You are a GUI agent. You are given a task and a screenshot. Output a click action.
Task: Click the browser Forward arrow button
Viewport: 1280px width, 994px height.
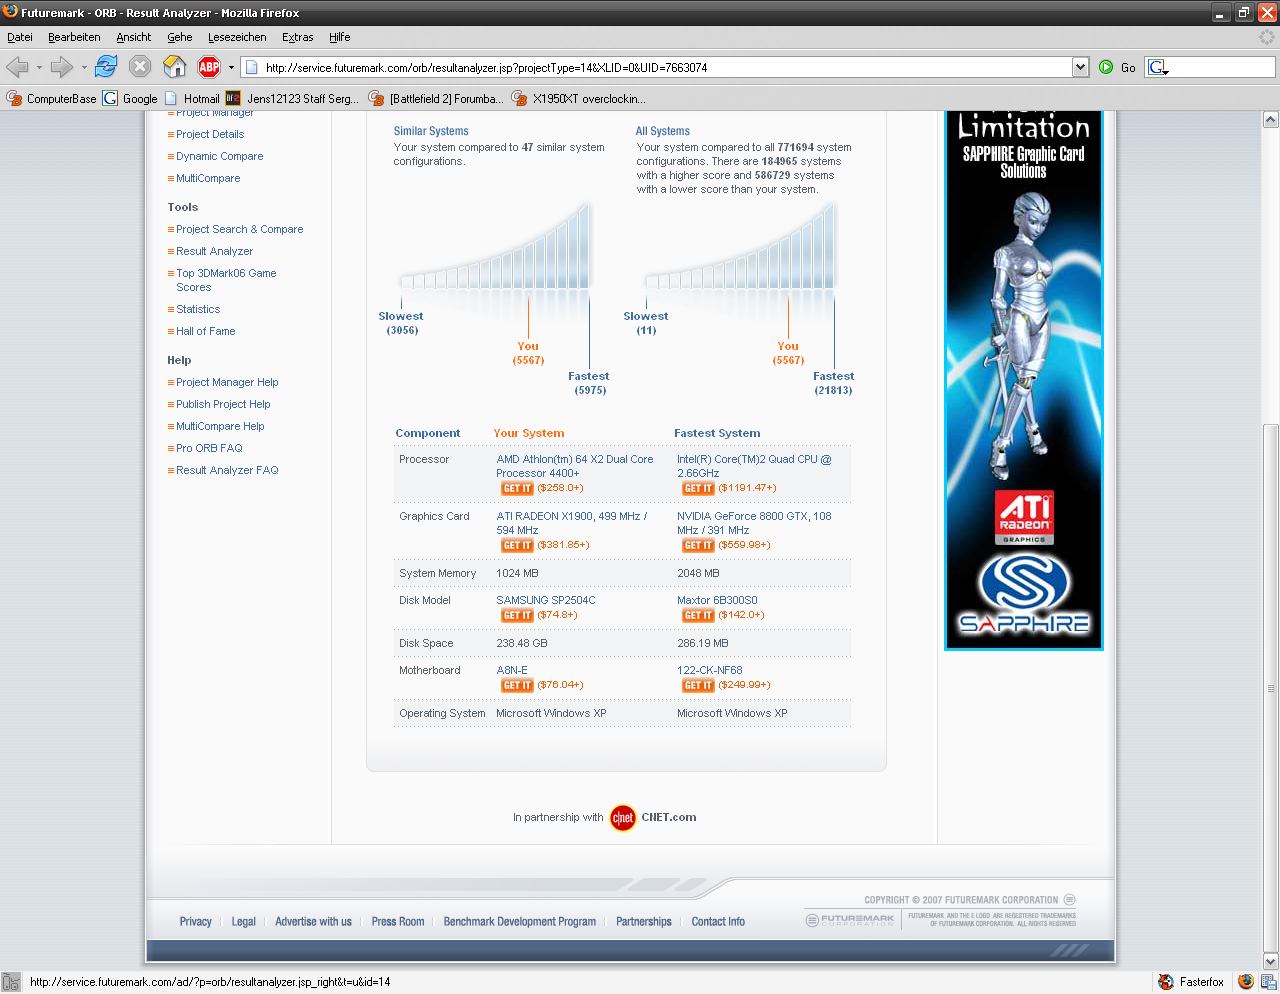pos(62,67)
